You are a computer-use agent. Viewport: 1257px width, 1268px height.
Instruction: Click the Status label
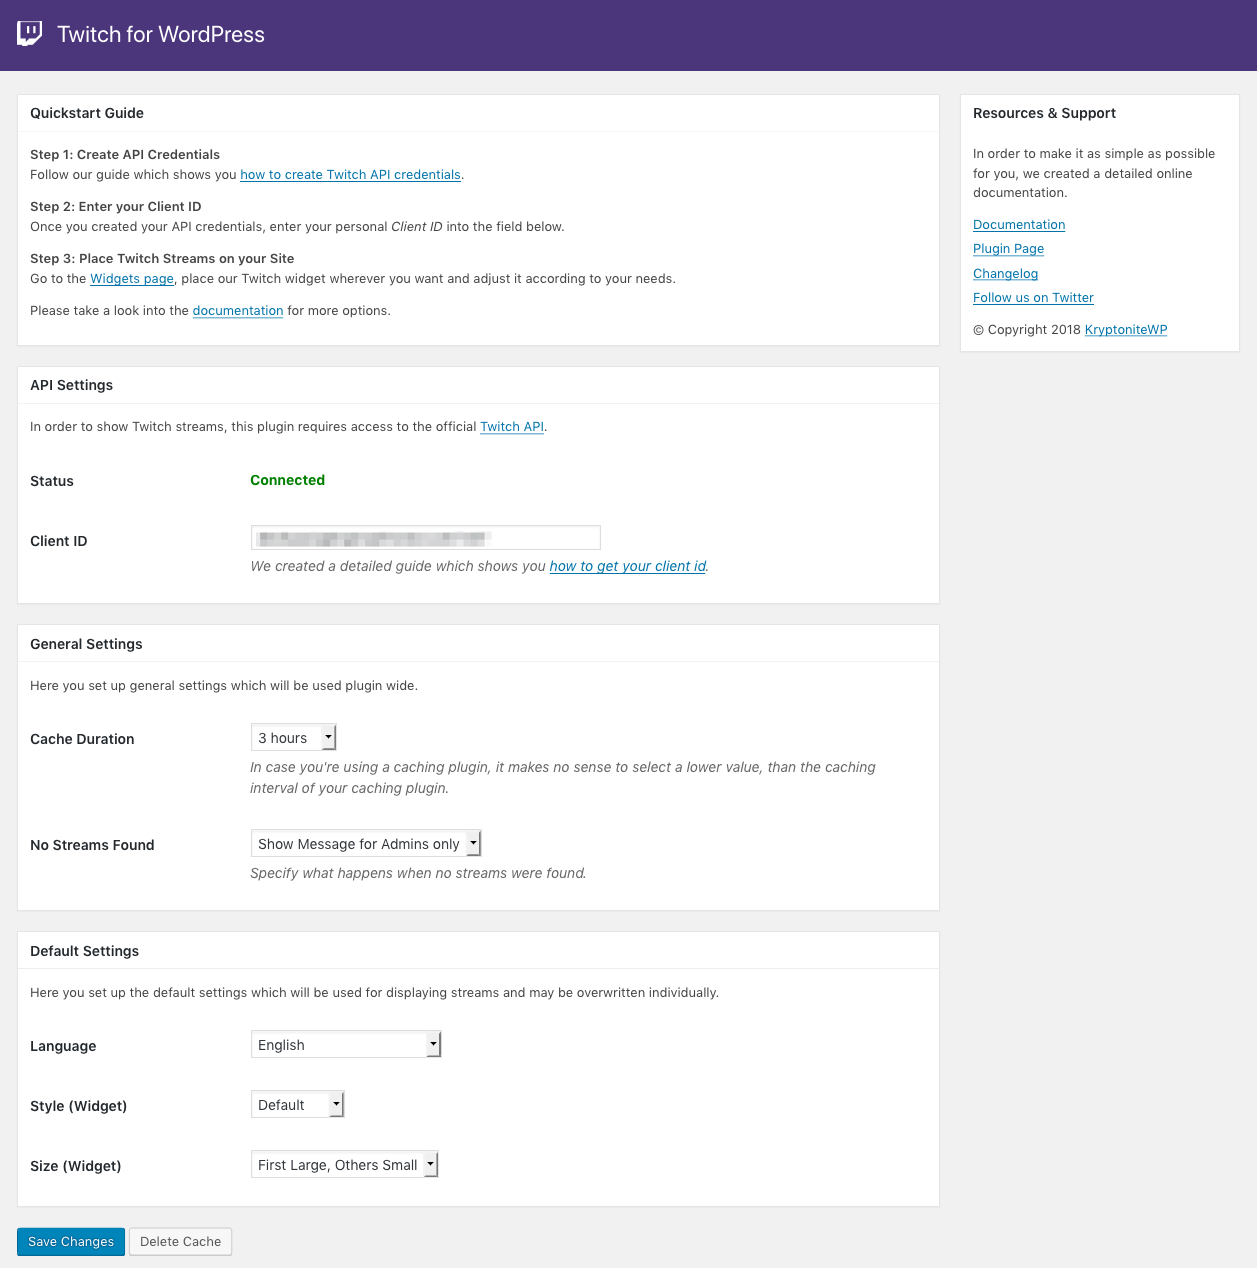(52, 481)
